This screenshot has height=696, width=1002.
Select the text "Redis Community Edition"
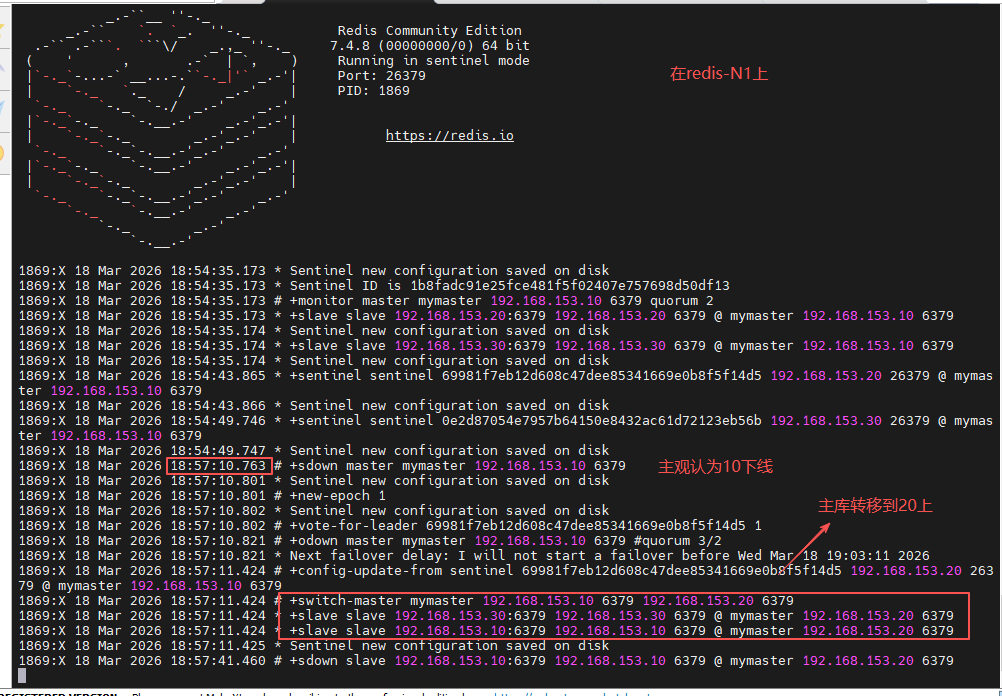point(429,31)
